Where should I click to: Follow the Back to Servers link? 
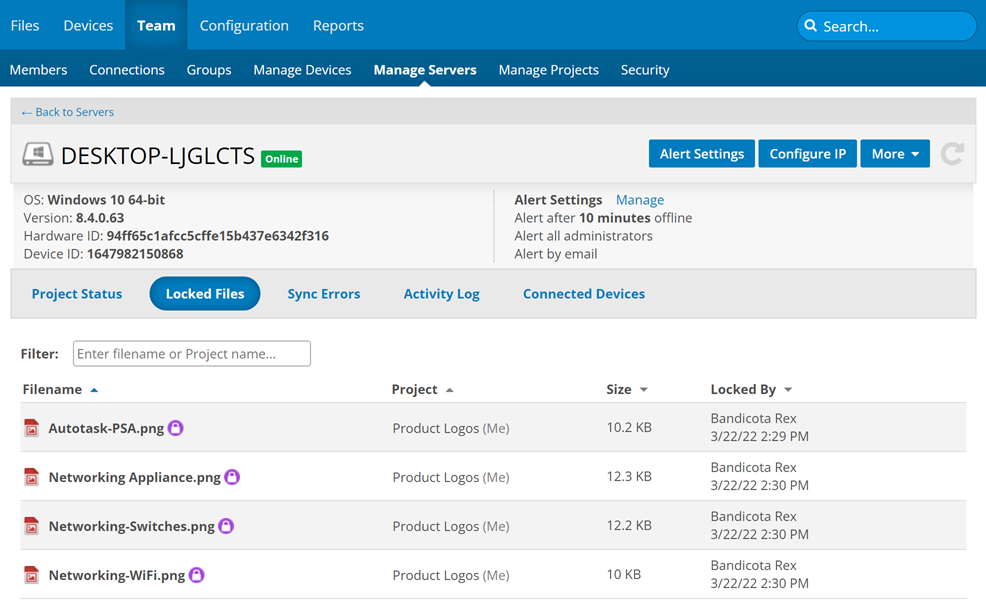pyautogui.click(x=68, y=112)
